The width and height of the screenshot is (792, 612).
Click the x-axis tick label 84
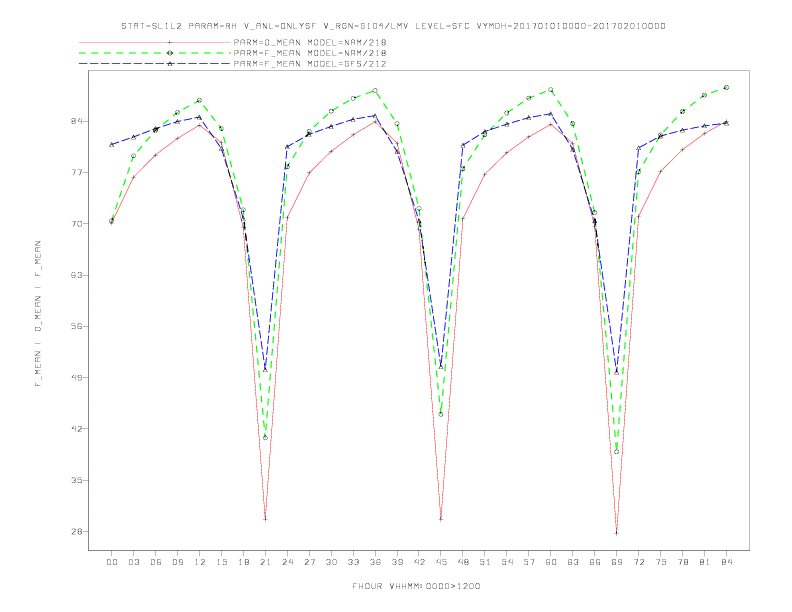pos(726,562)
